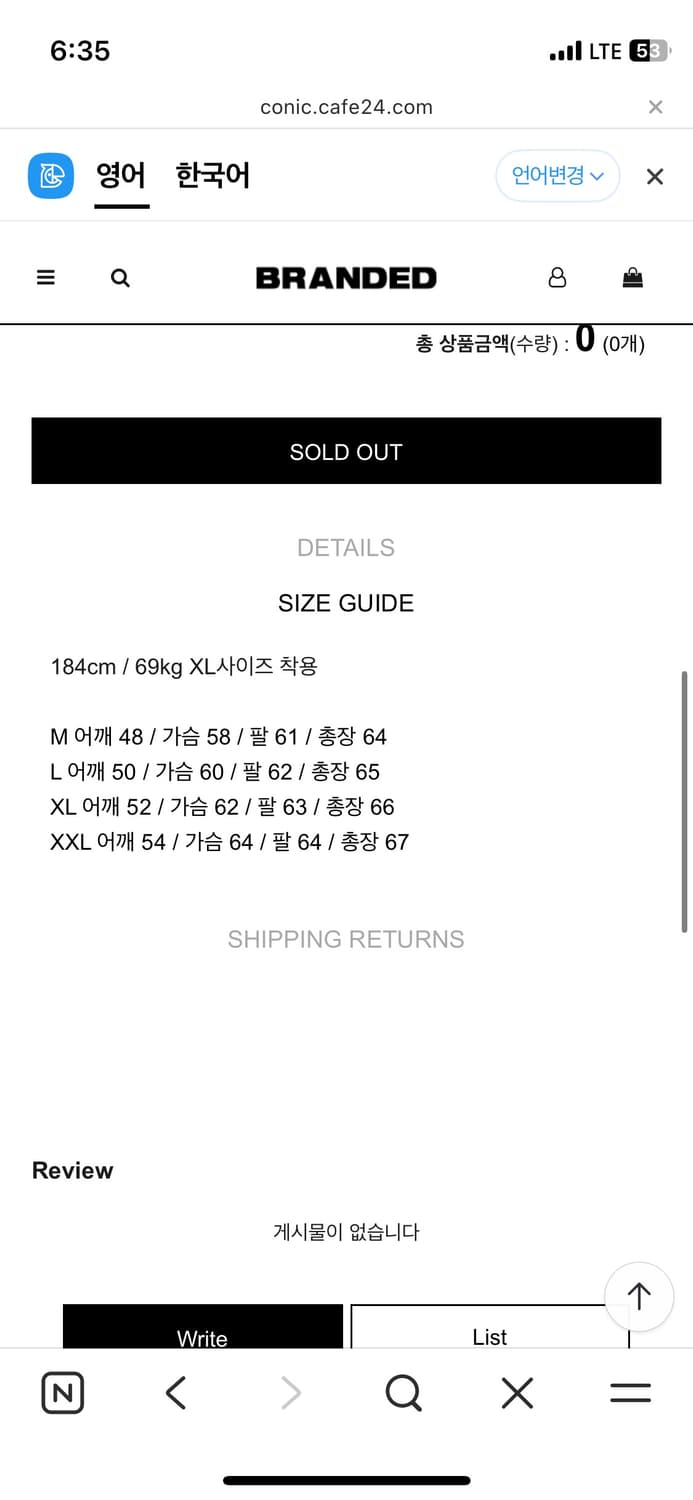This screenshot has width=693, height=1500.
Task: Select the 영어 language tab
Action: coord(121,176)
